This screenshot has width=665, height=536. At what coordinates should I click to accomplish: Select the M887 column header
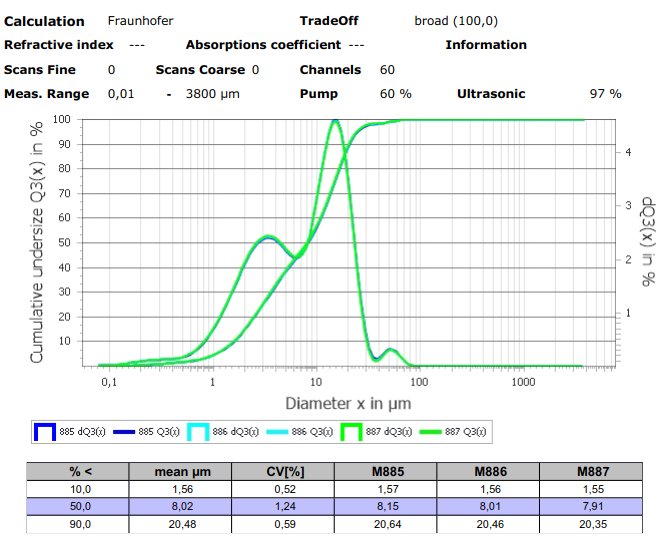(589, 471)
